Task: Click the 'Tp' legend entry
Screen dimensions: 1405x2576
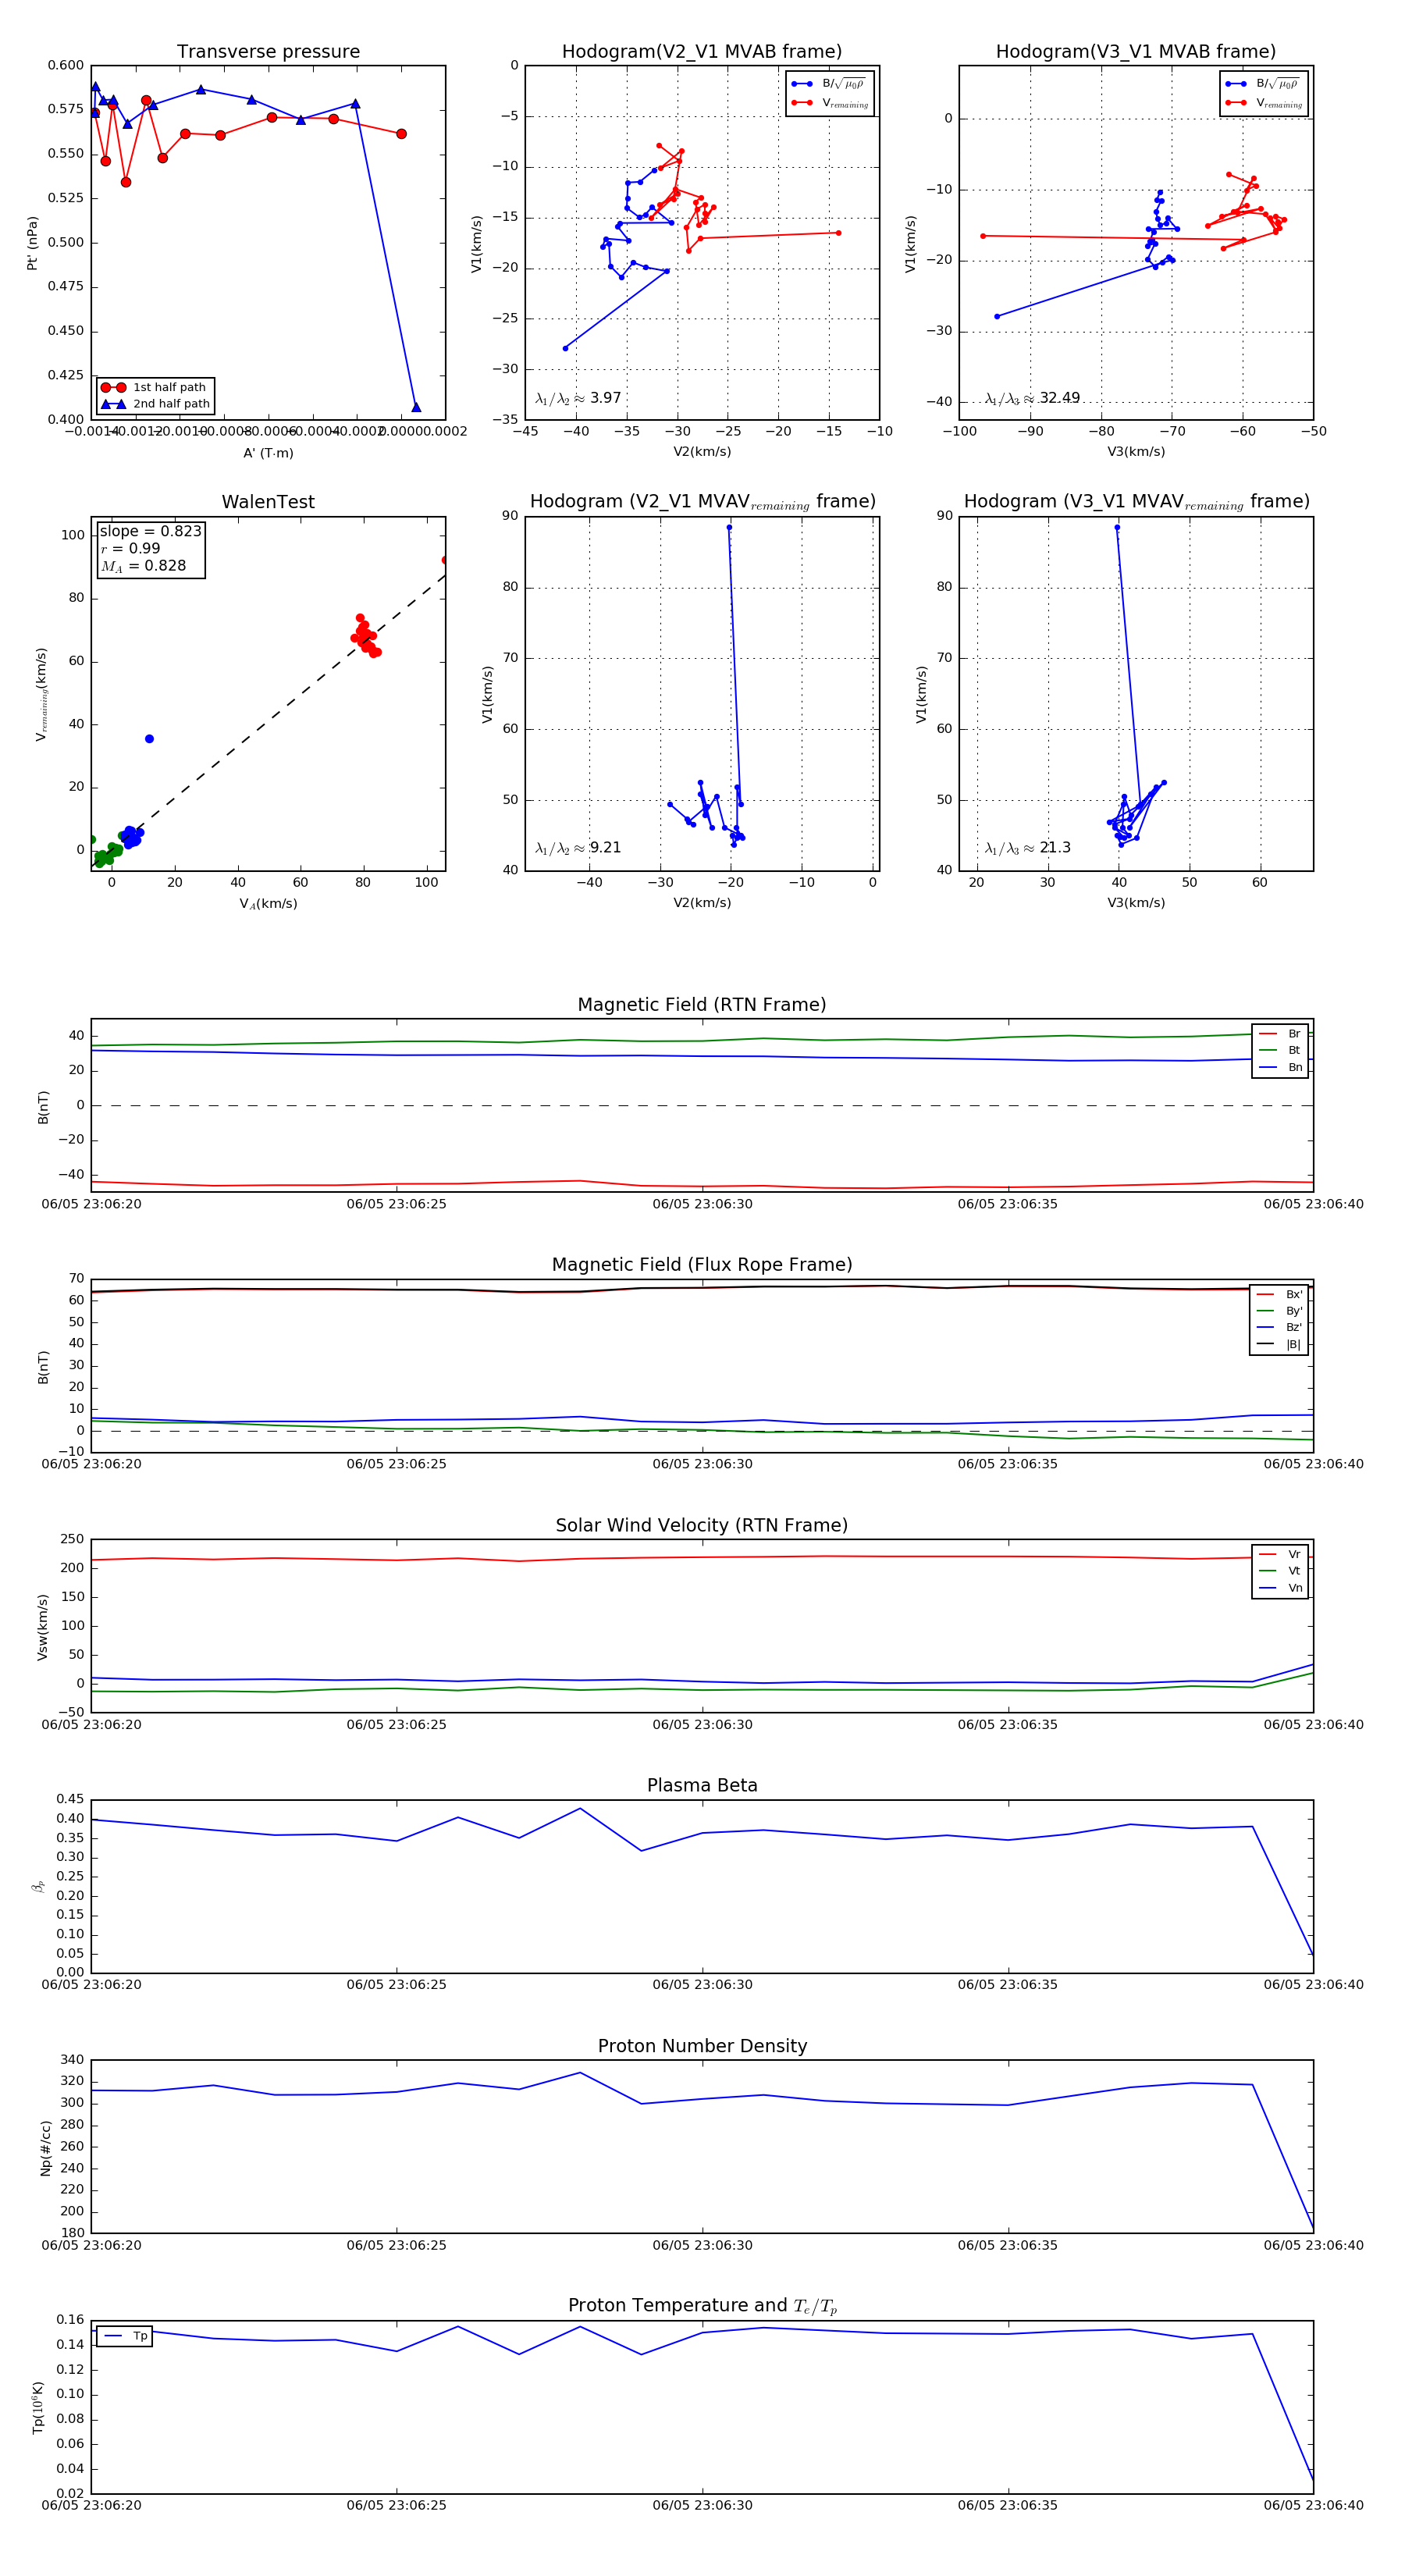Action: [x=126, y=2336]
